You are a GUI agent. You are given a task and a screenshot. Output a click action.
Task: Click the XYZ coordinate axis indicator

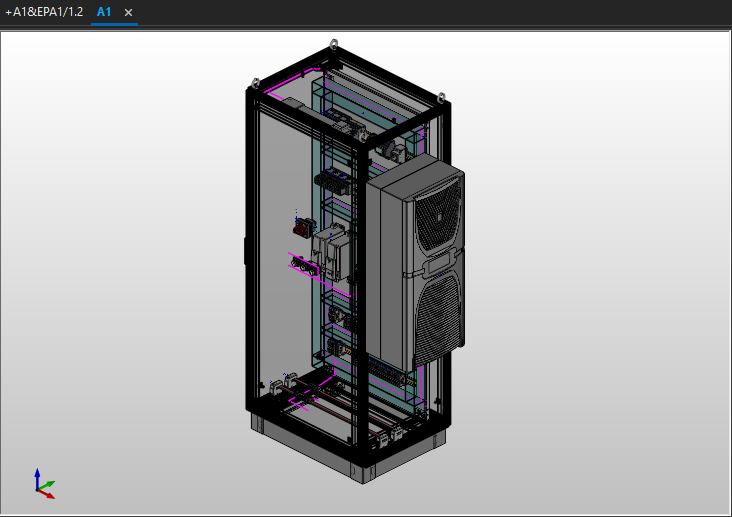[x=45, y=484]
